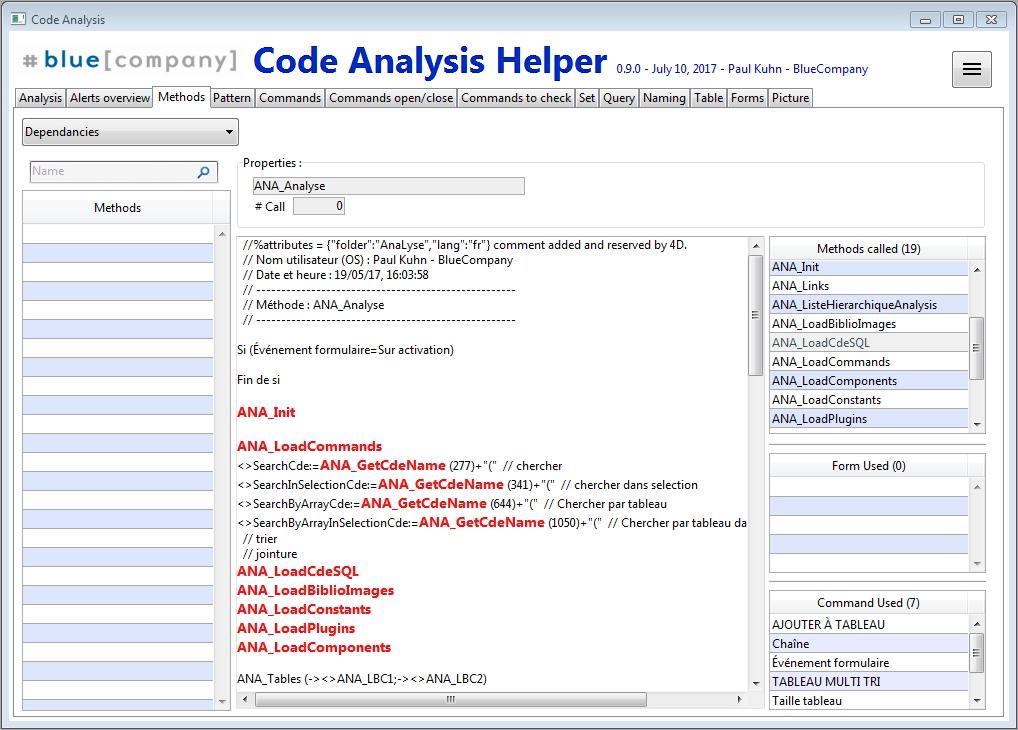1018x730 pixels.
Task: Select Événement formulaire in Command Used list
Action: pyautogui.click(x=869, y=662)
